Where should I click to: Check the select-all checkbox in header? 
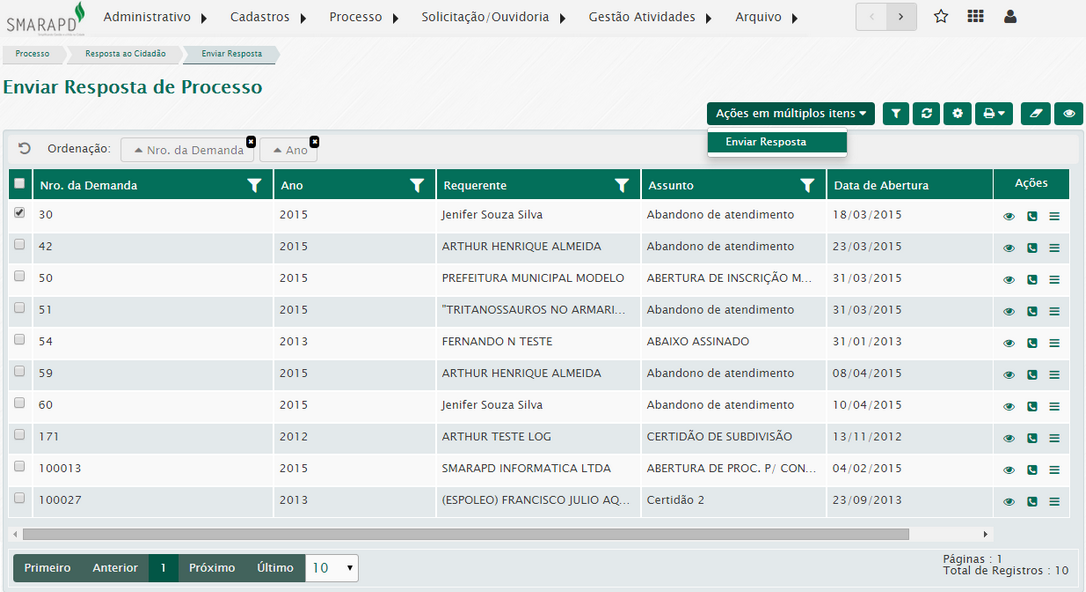(x=19, y=184)
